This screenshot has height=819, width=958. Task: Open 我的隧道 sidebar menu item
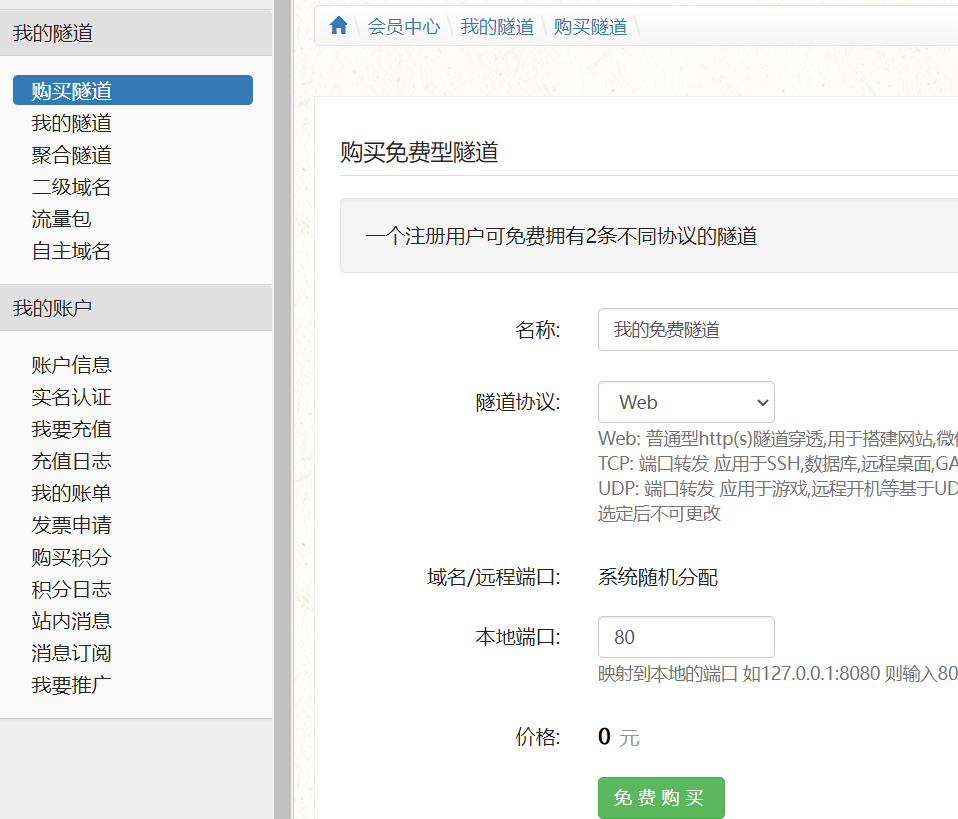click(x=71, y=123)
